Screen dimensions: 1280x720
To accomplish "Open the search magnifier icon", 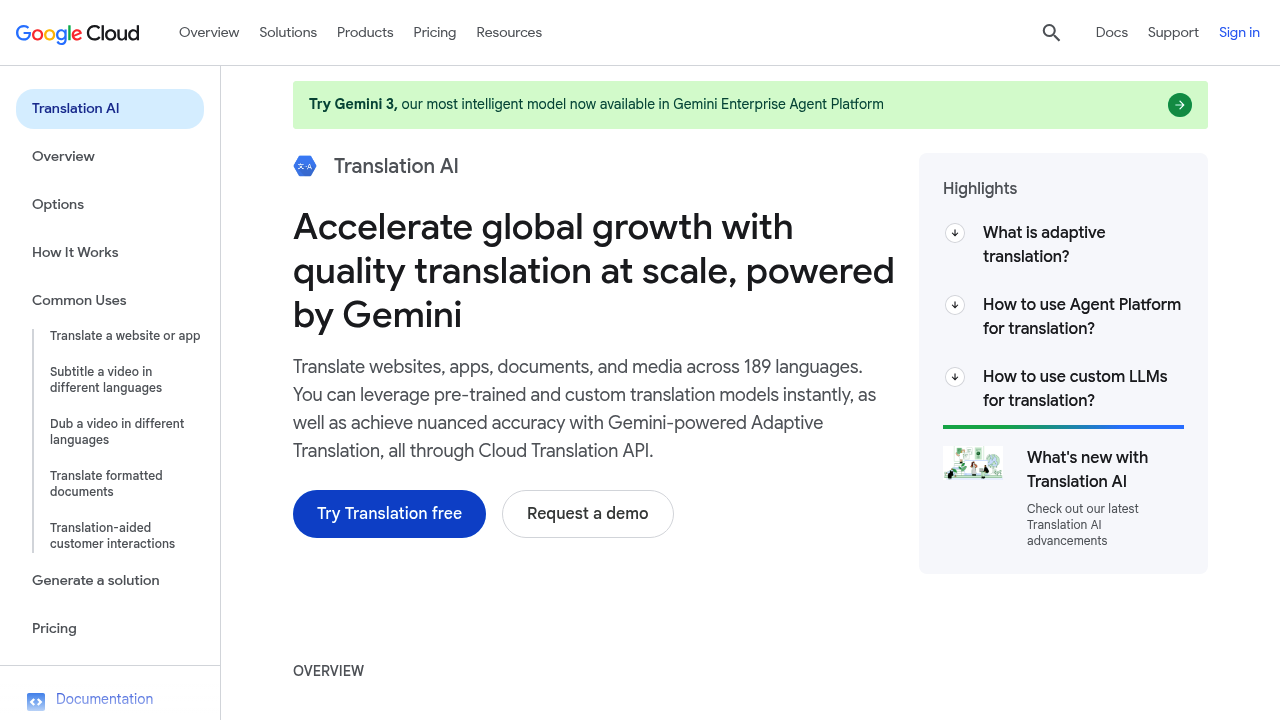I will tap(1051, 33).
